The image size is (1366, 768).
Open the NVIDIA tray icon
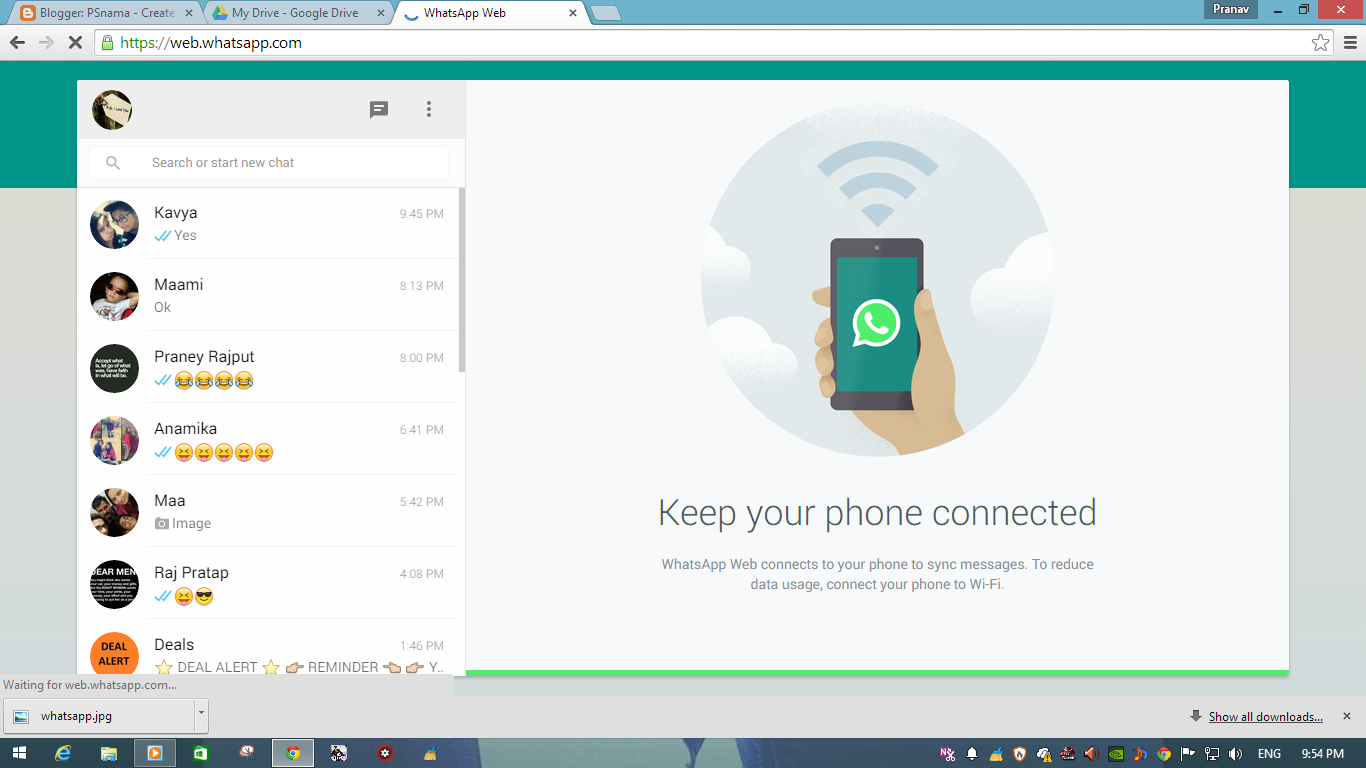click(x=1116, y=754)
